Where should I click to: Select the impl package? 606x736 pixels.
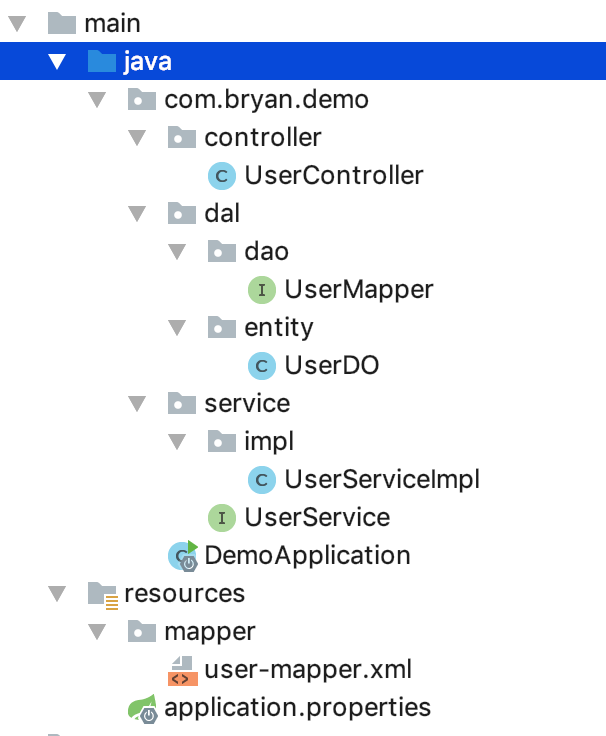[x=269, y=442]
